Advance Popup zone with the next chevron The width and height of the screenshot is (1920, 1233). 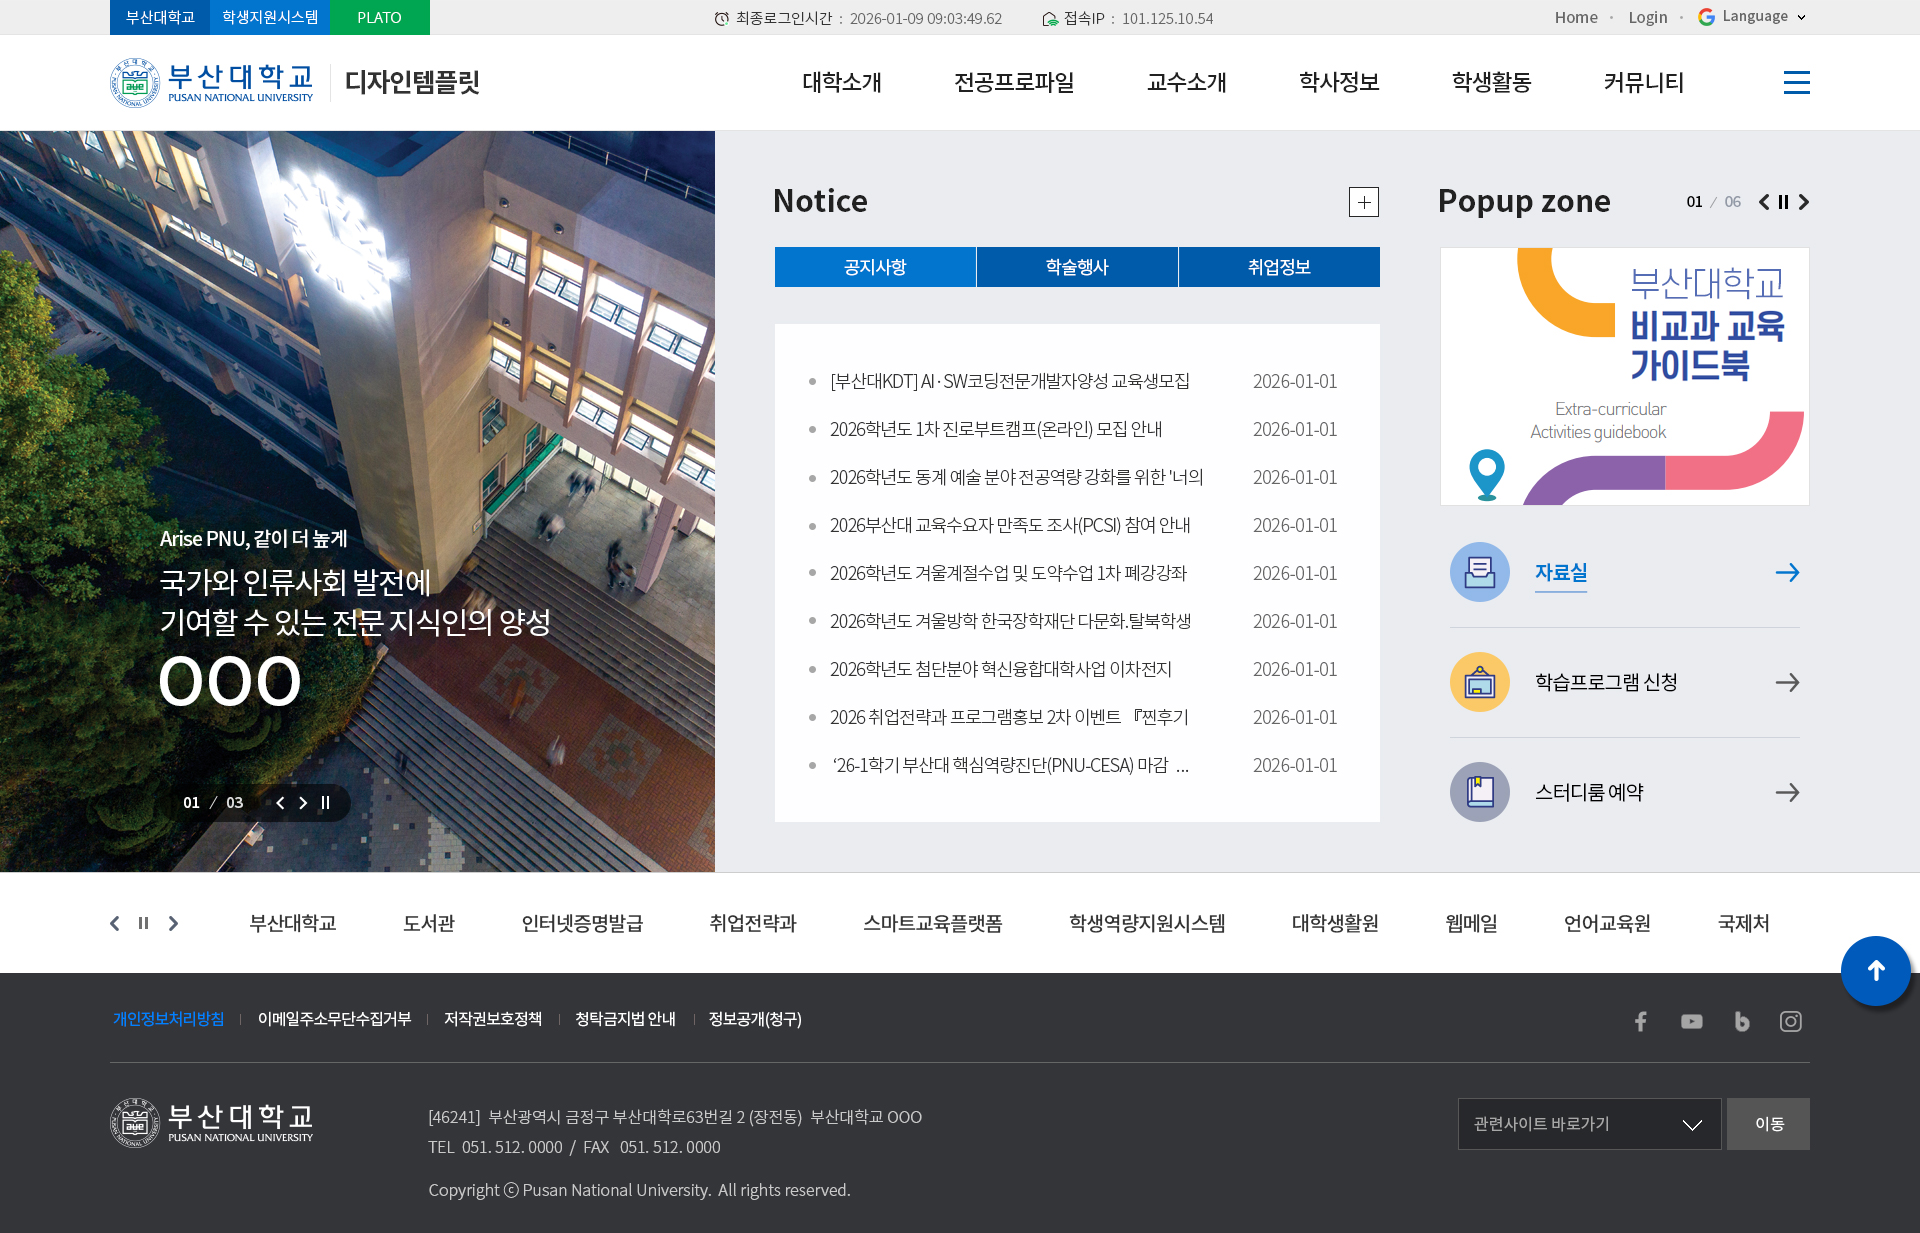1804,202
